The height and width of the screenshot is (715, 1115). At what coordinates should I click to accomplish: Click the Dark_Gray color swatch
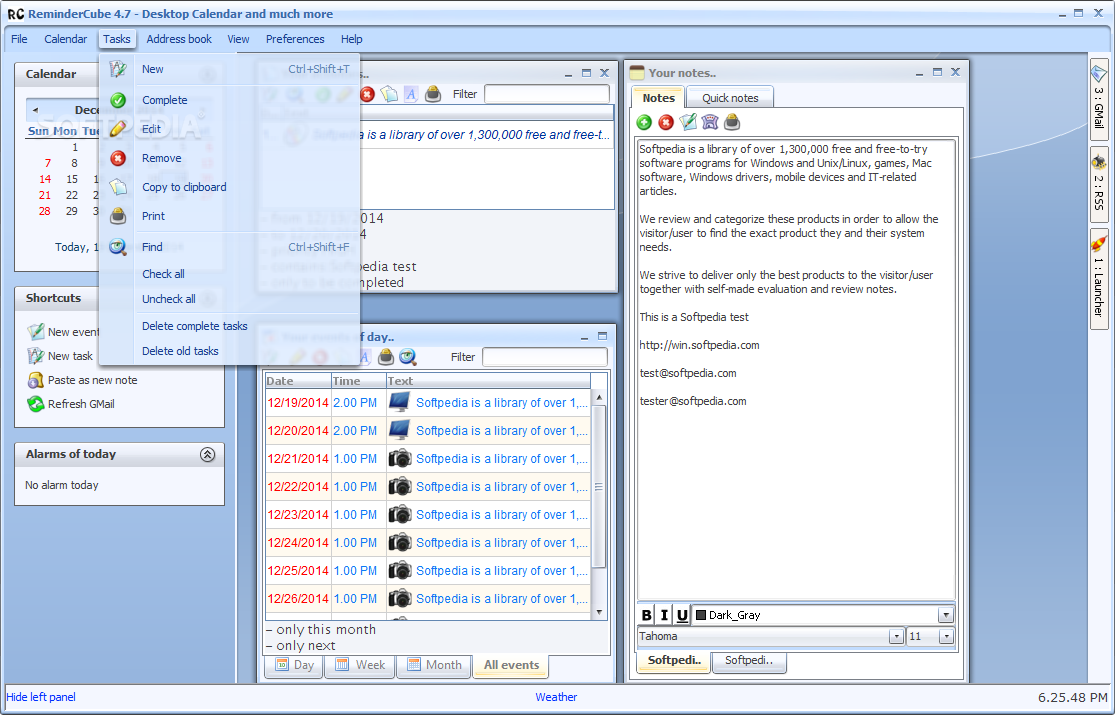701,615
